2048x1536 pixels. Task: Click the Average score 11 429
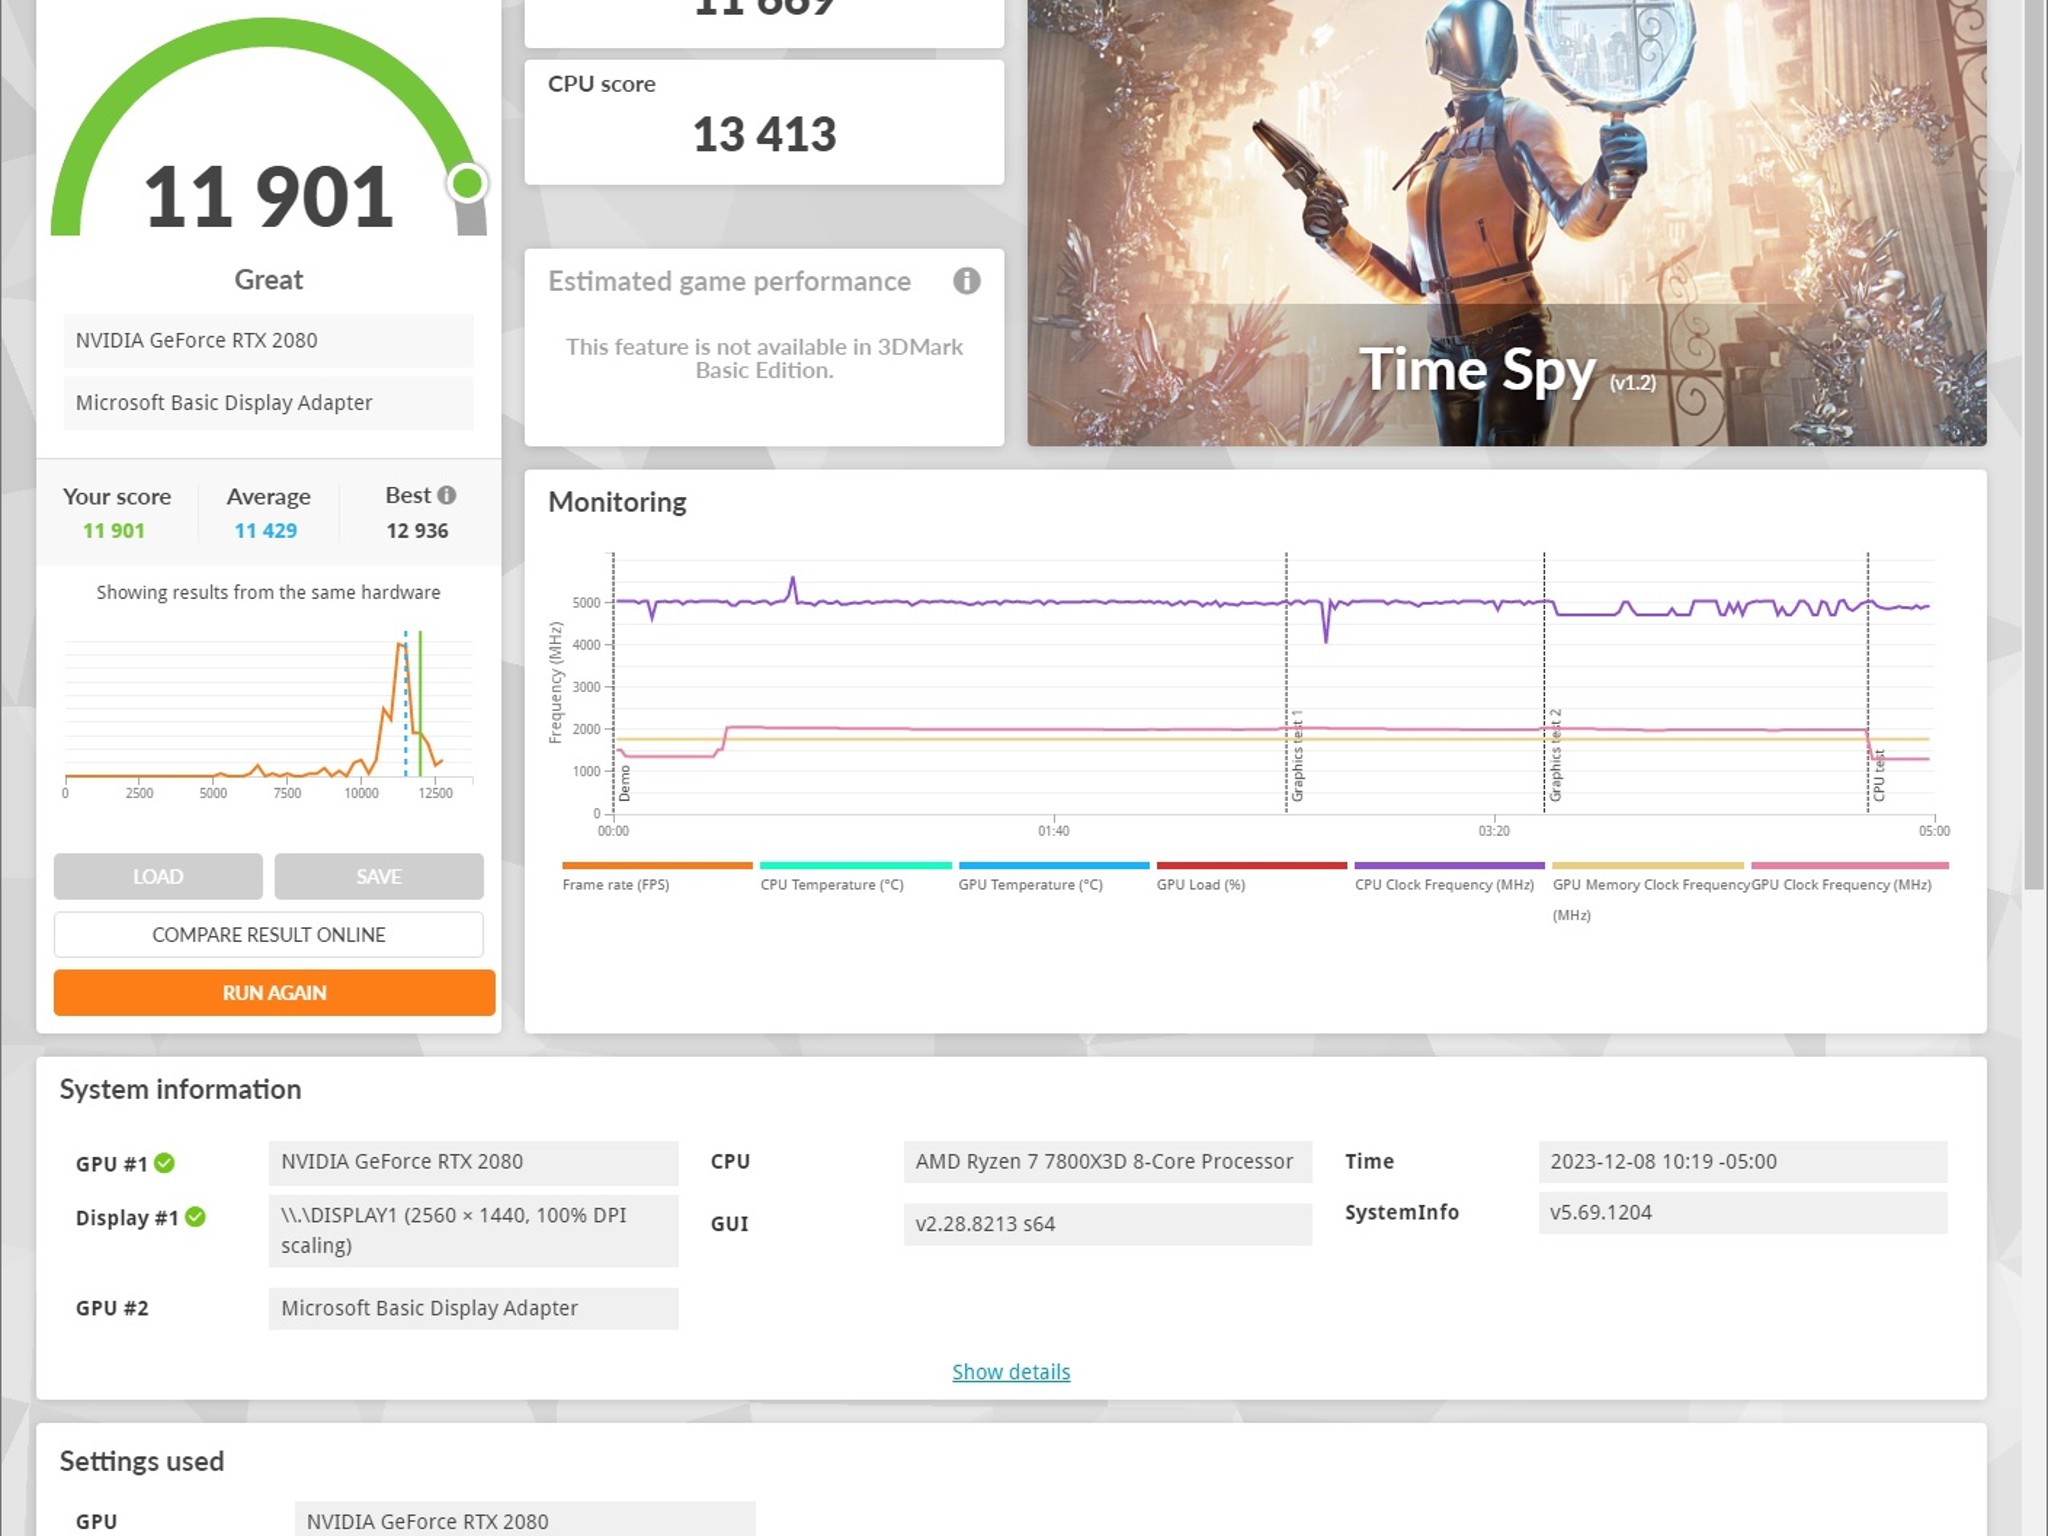point(266,531)
